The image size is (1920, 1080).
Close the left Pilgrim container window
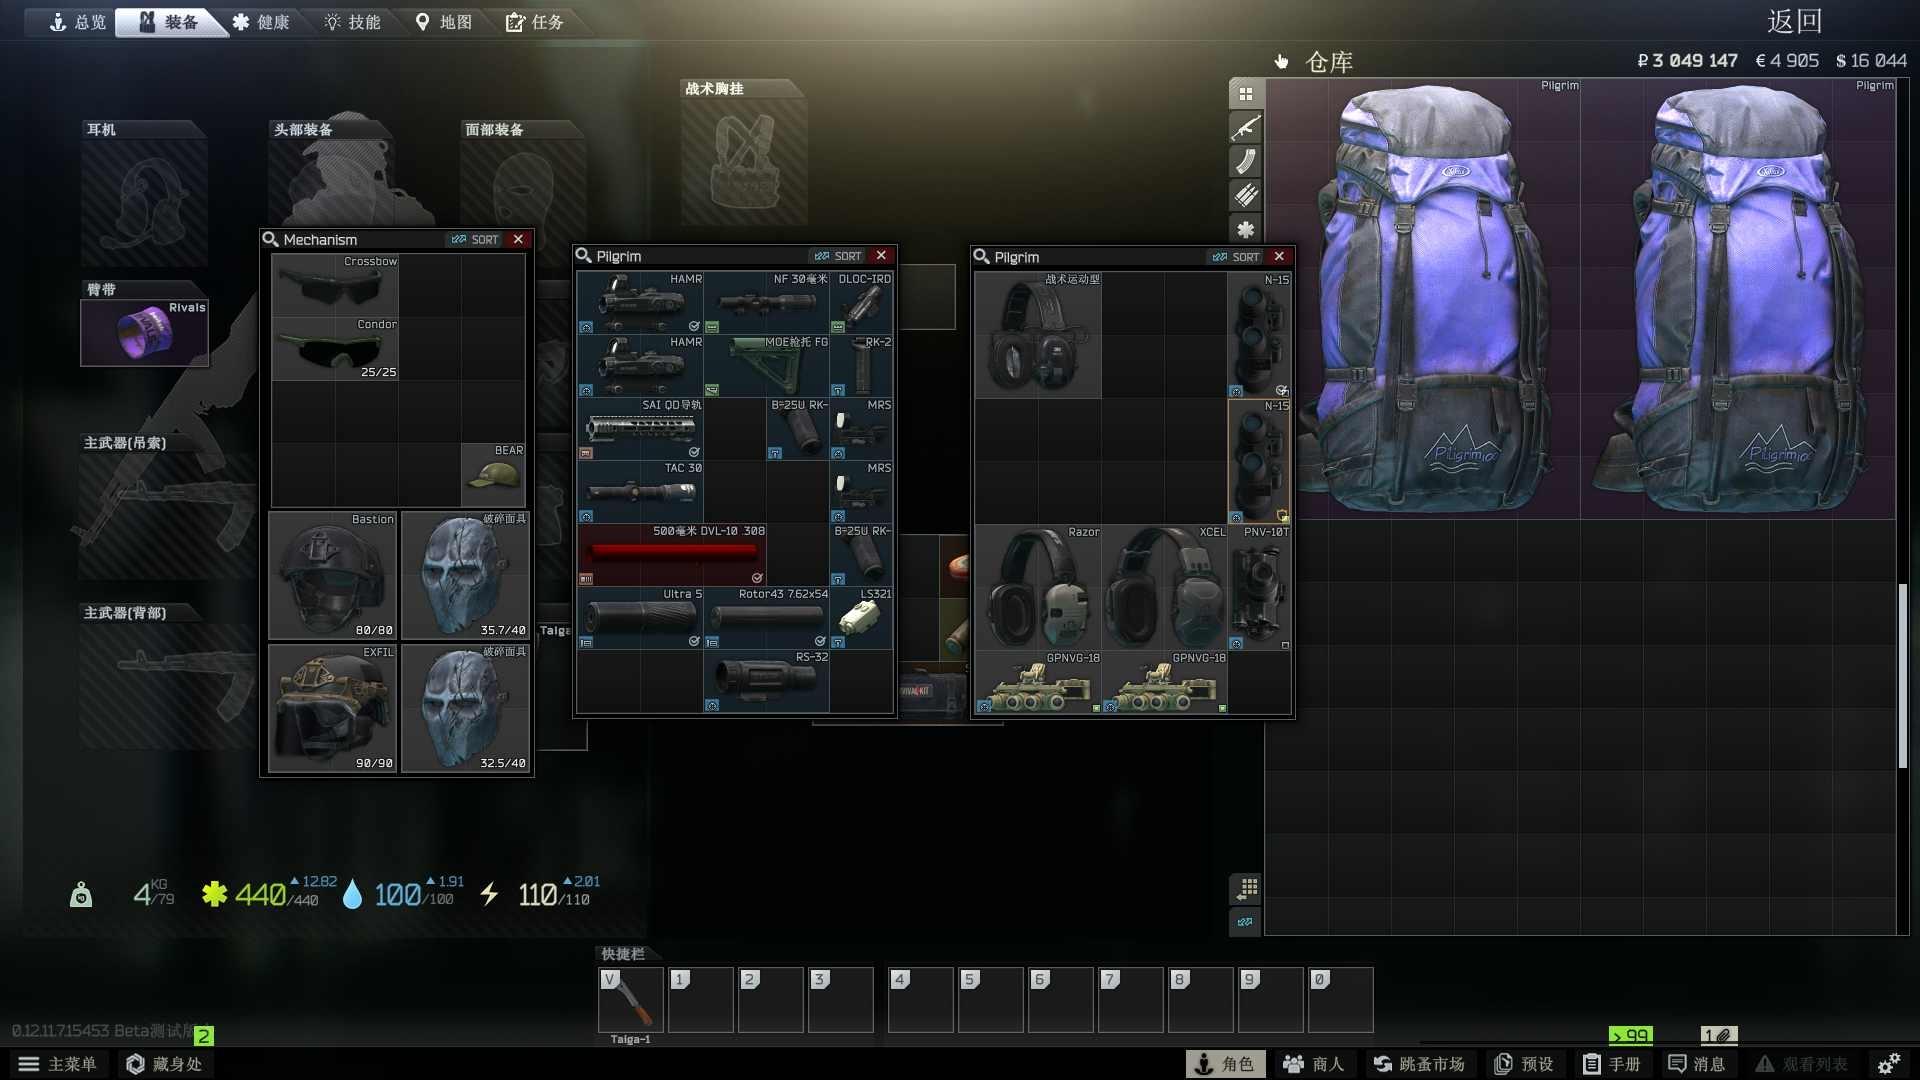881,256
